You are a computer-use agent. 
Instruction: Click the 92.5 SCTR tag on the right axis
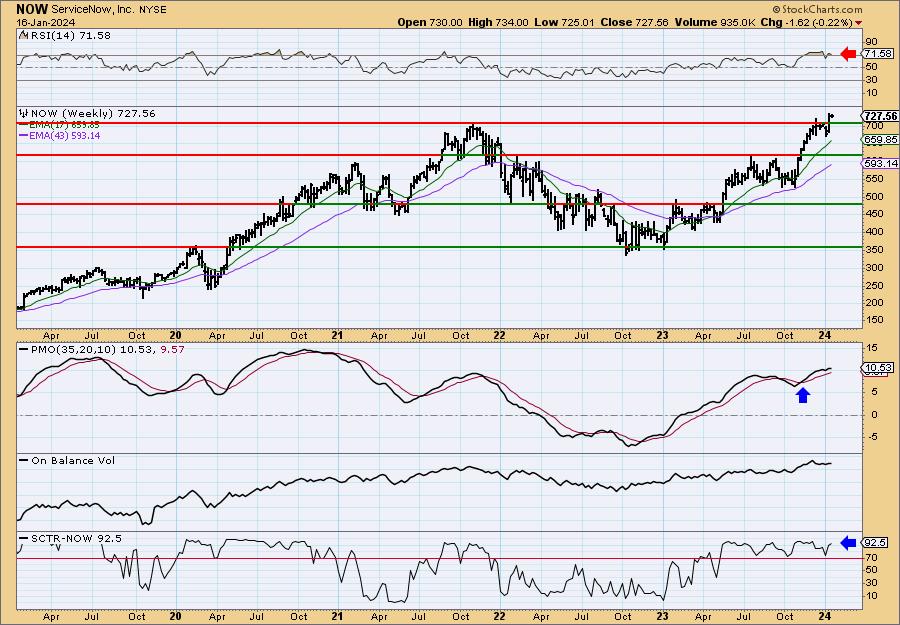pyautogui.click(x=876, y=542)
